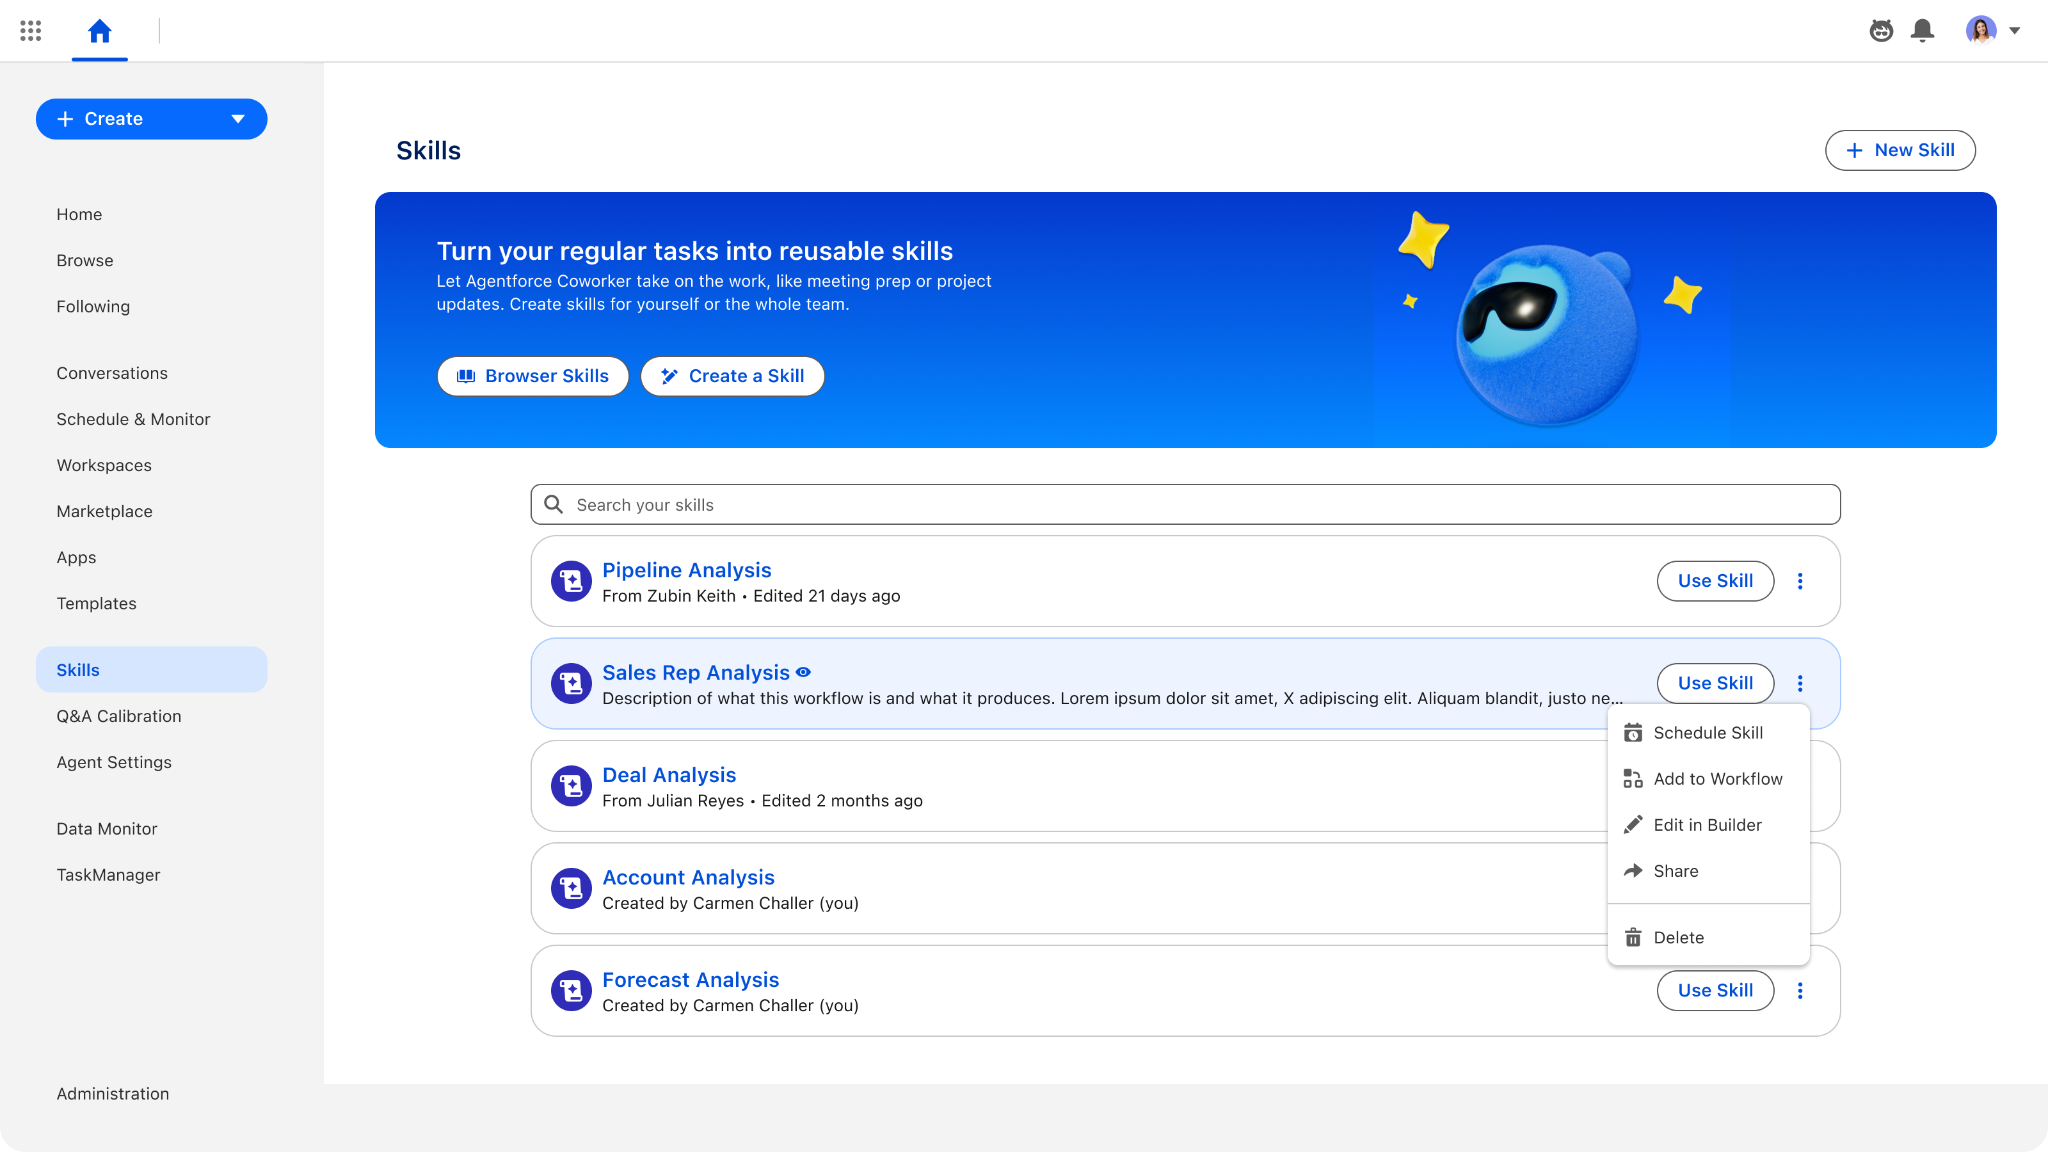2048x1152 pixels.
Task: Go to Schedule & Monitor
Action: click(133, 419)
